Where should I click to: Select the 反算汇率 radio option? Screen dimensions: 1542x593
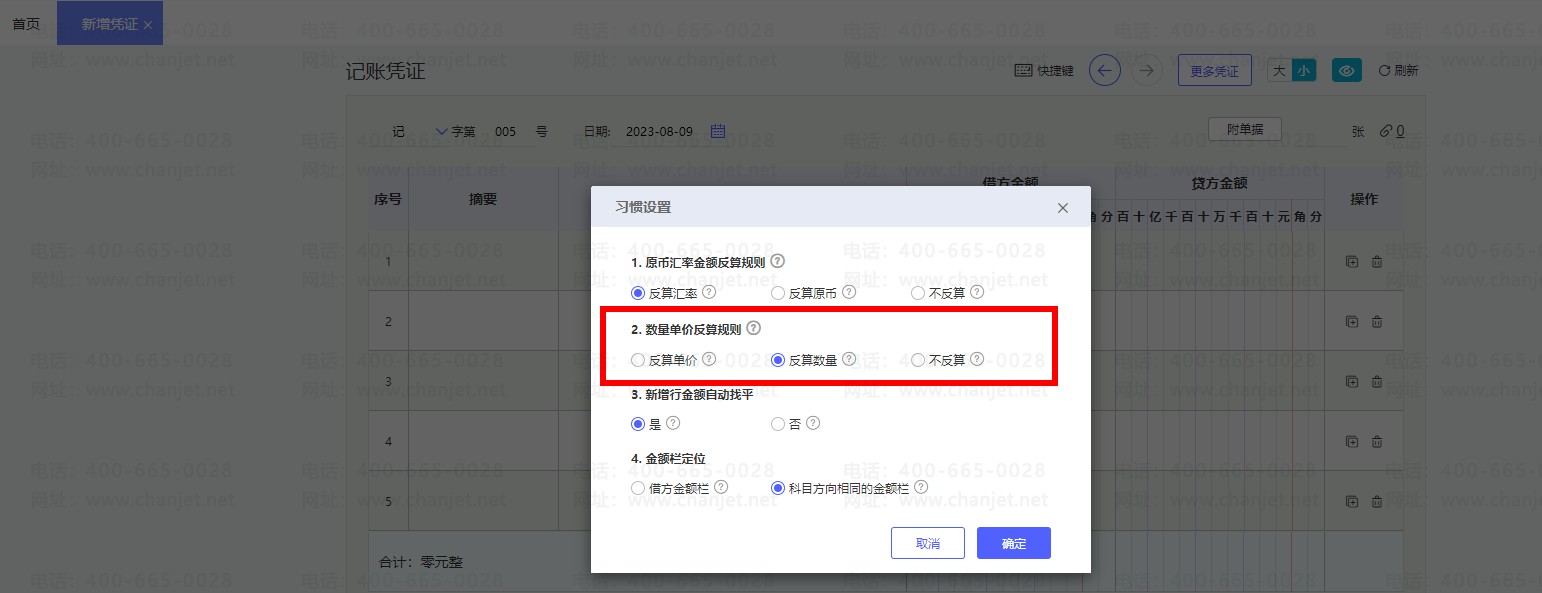[x=638, y=293]
